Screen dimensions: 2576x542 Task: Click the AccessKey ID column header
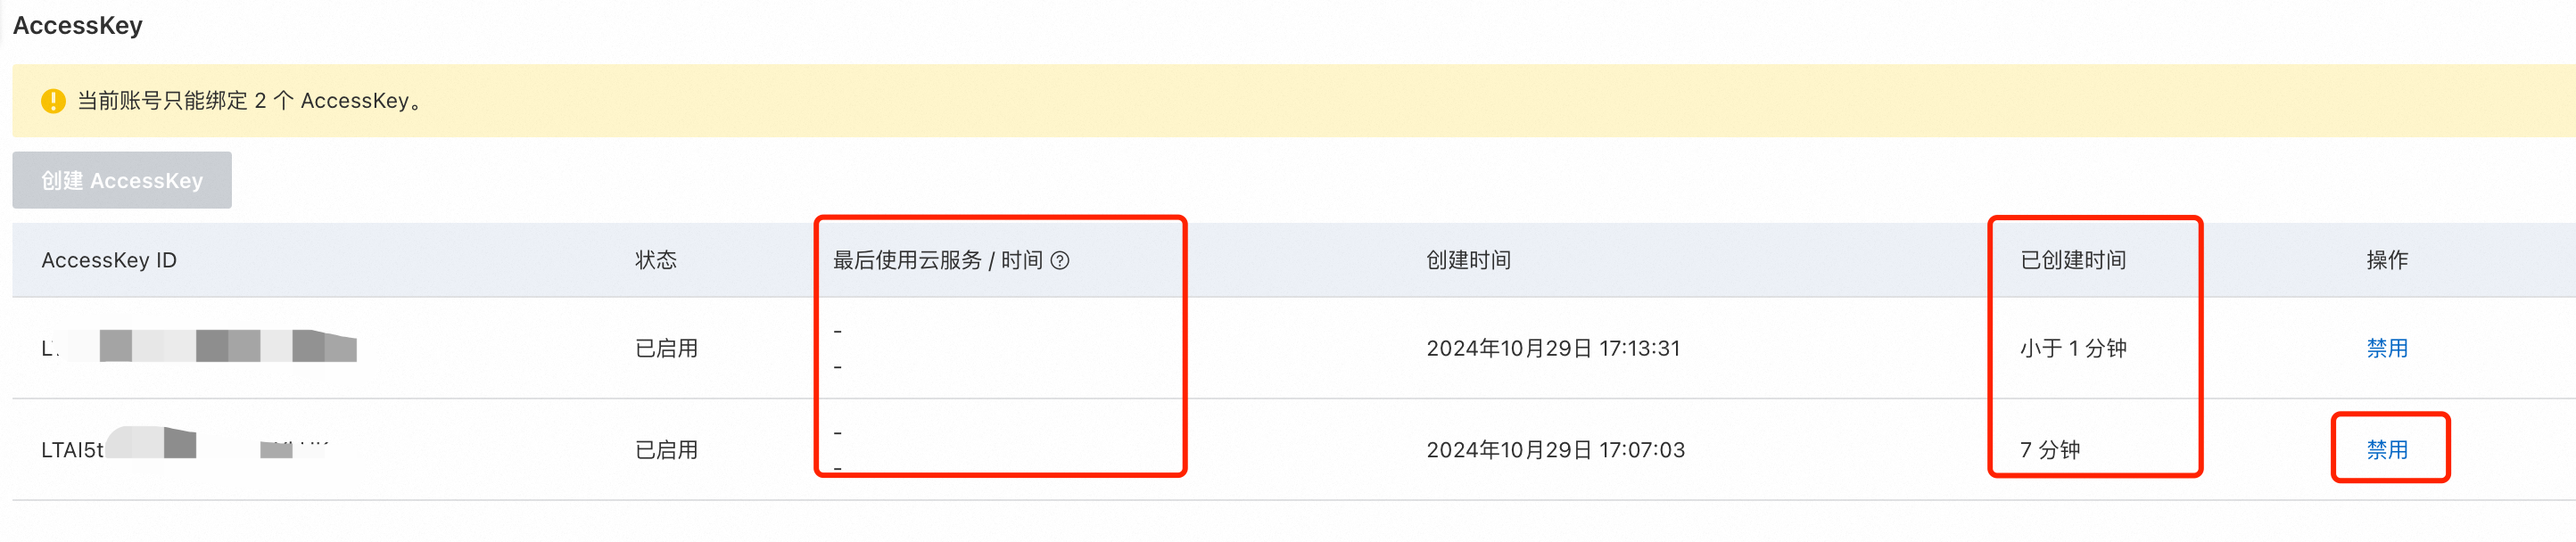(109, 261)
